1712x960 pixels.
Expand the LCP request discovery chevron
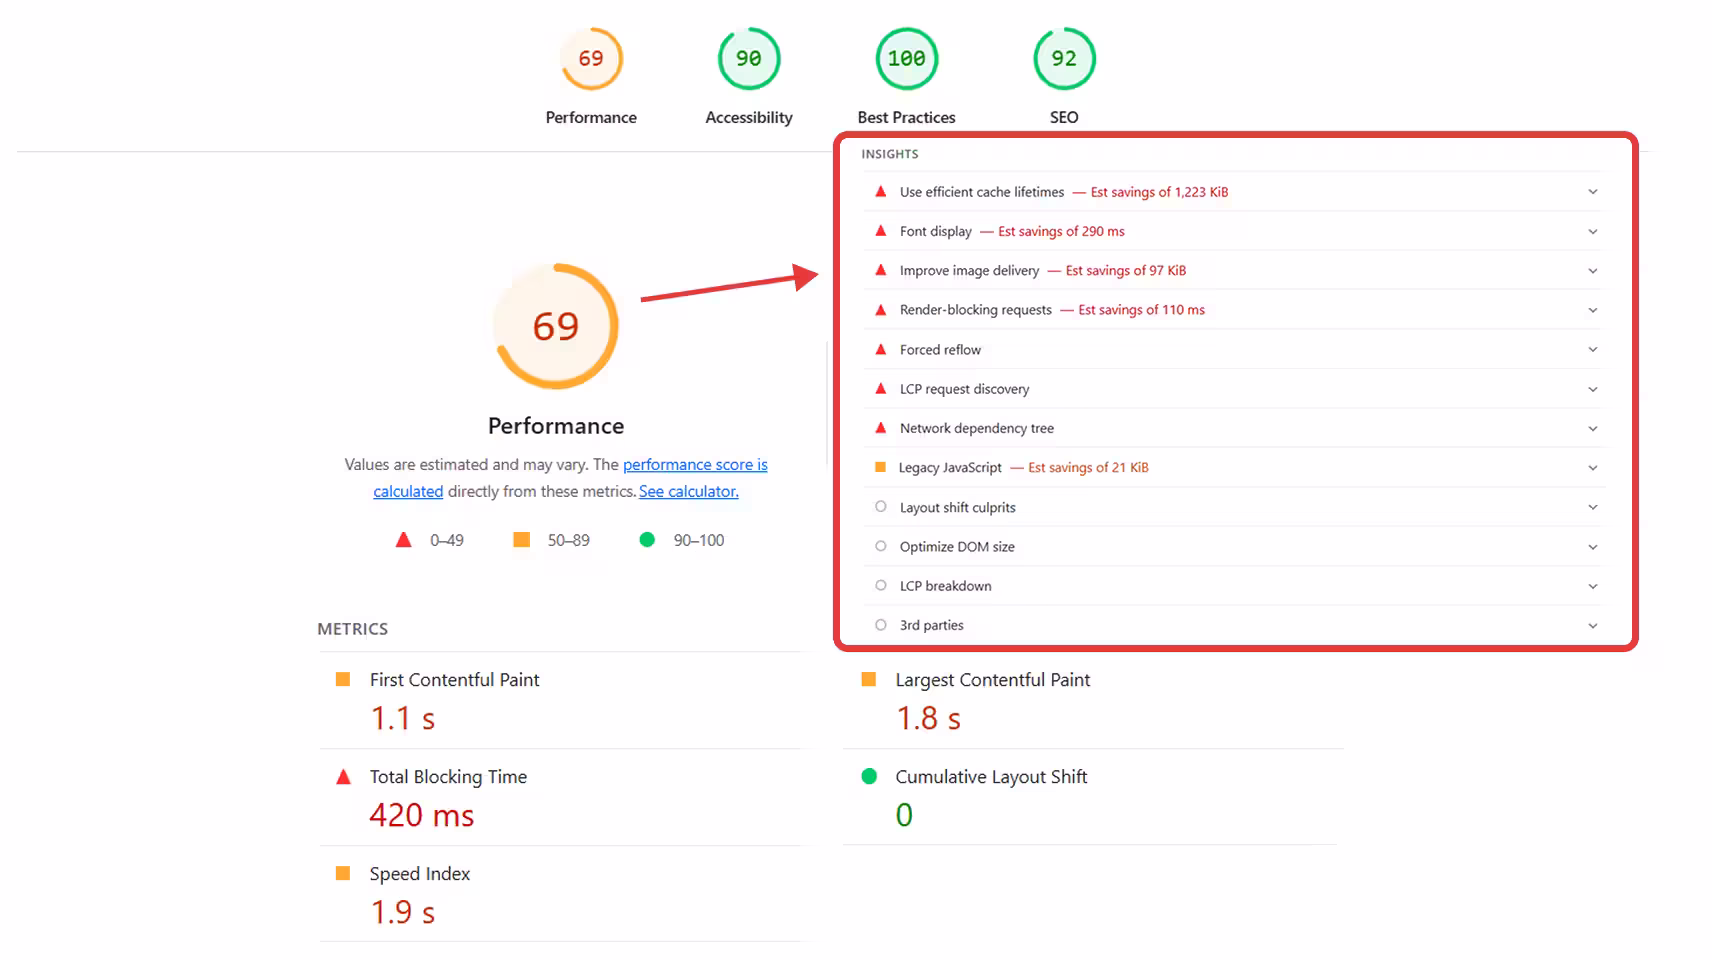1593,389
